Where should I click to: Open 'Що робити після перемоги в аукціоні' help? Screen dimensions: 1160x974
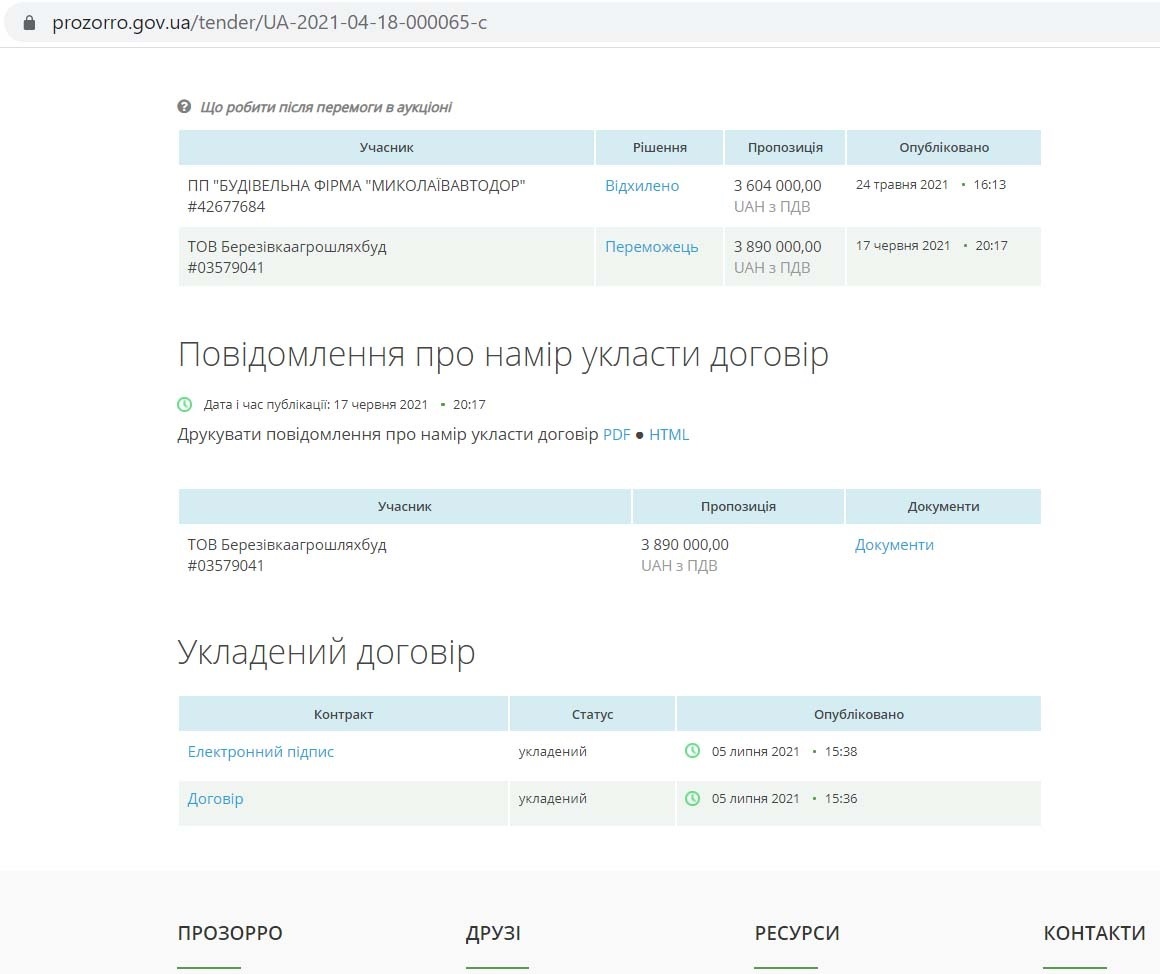click(326, 107)
